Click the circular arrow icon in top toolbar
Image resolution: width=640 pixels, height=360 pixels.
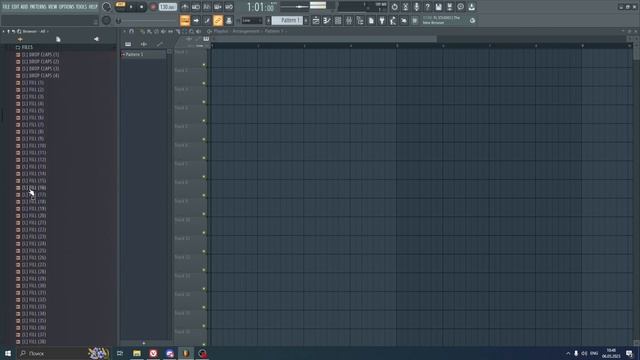pyautogui.click(x=394, y=7)
